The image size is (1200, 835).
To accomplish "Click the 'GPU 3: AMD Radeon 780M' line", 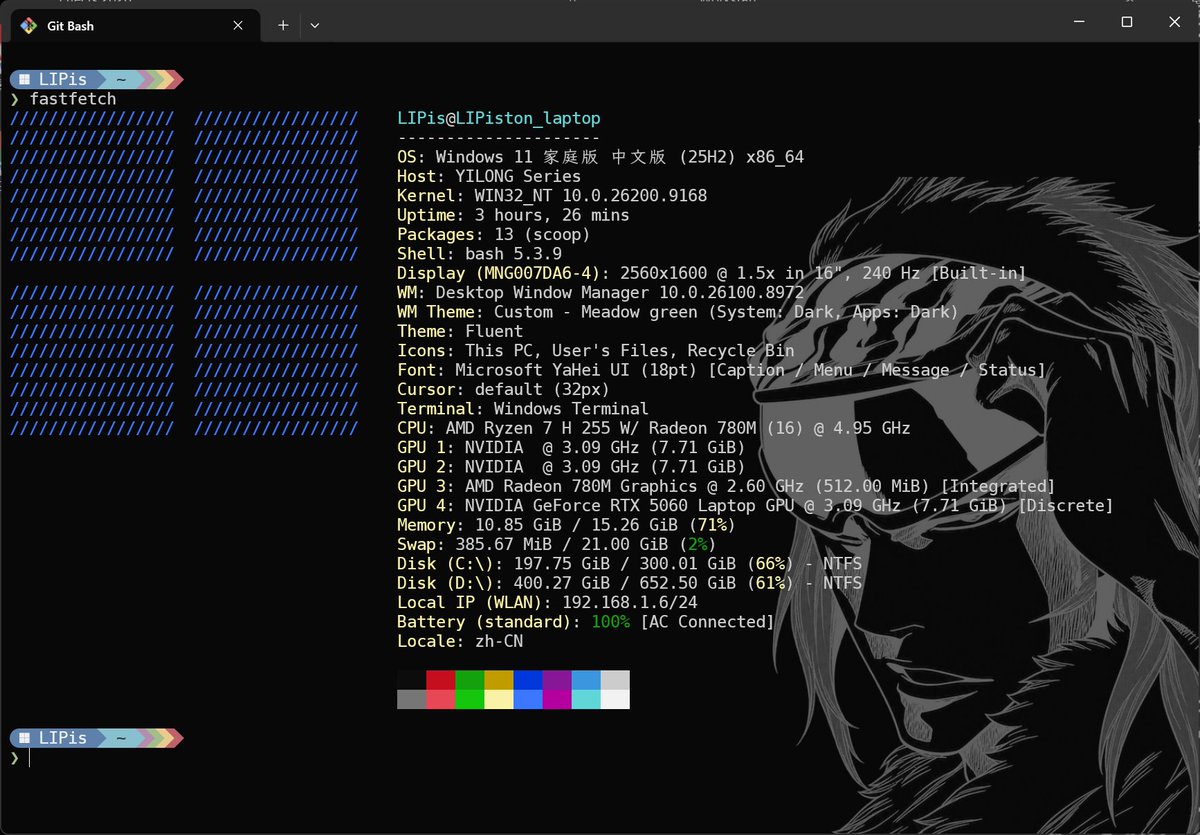I will click(726, 486).
